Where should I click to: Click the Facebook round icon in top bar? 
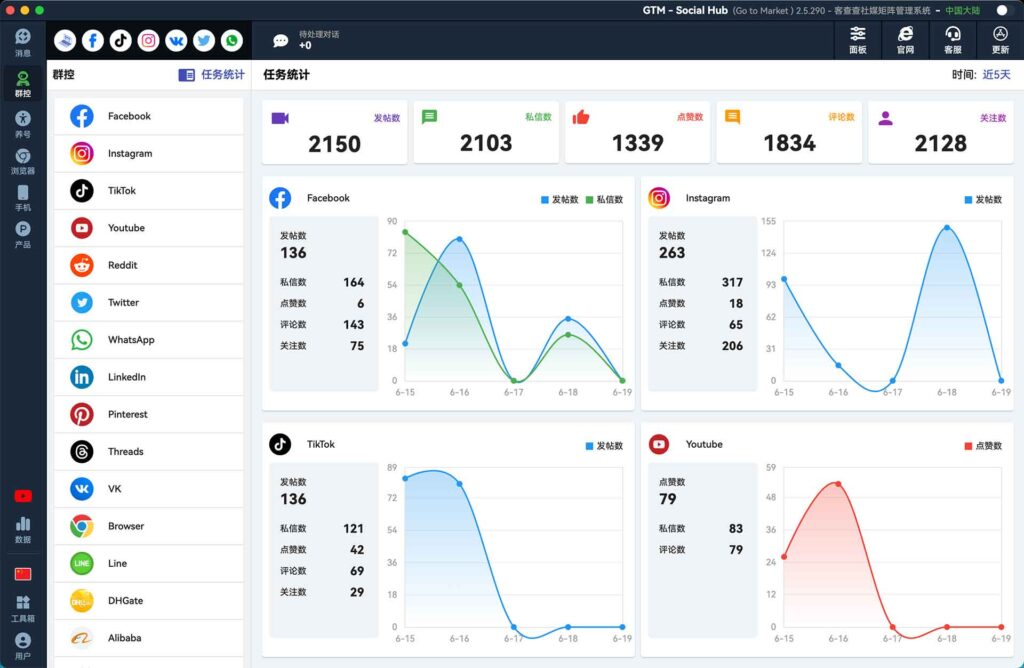point(93,40)
